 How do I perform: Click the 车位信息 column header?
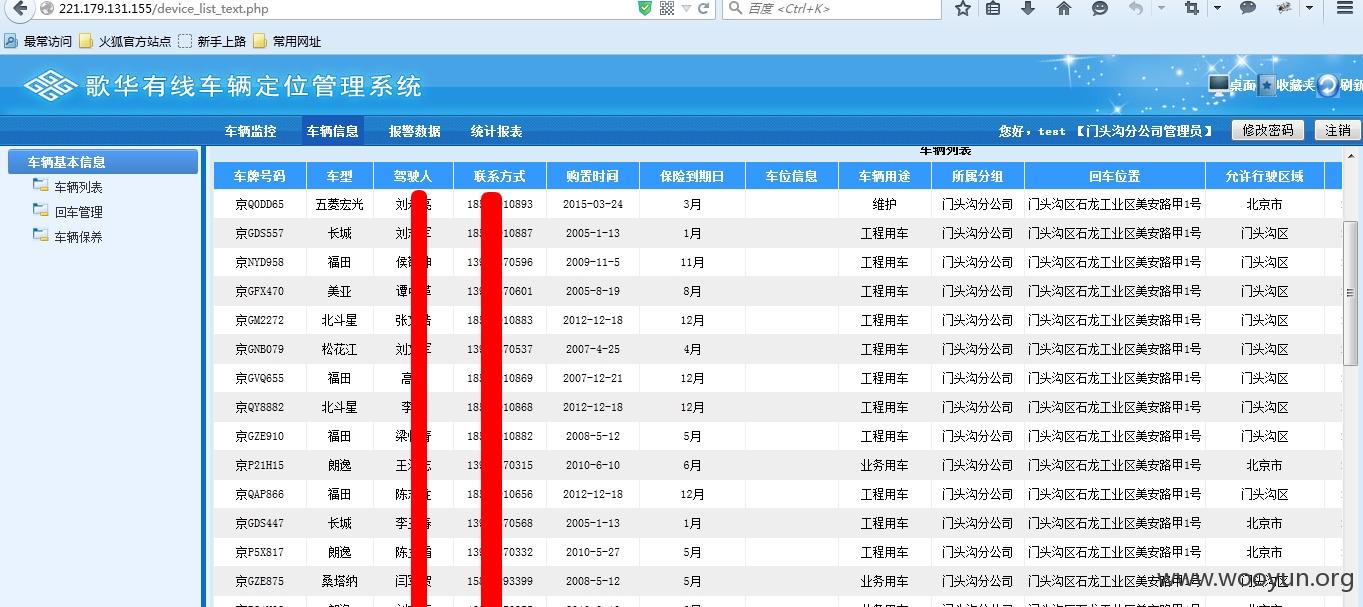coord(792,176)
